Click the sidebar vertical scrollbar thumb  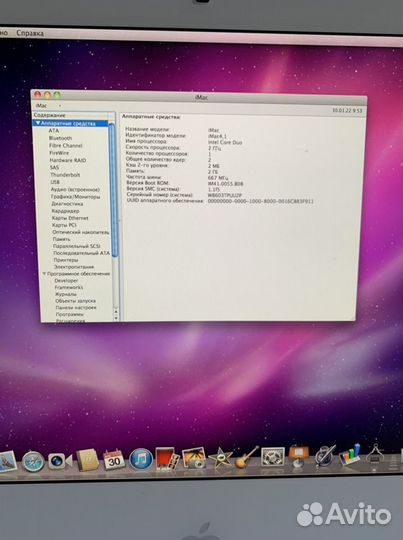pos(112,189)
